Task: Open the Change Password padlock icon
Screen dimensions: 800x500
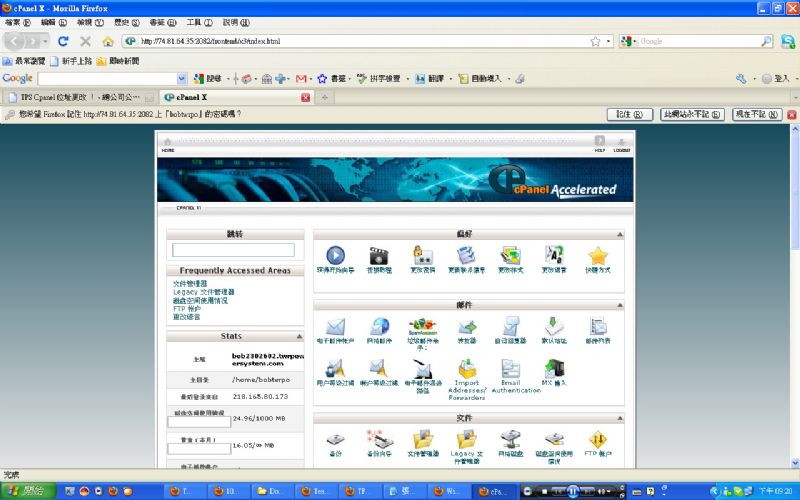Action: pos(423,255)
